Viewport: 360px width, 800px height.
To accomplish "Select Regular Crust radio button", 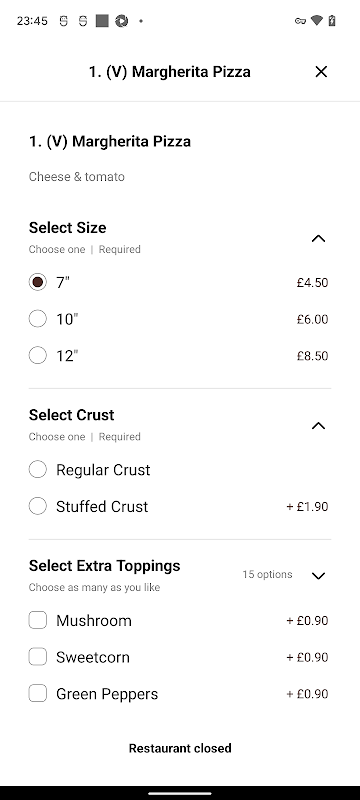I will [38, 469].
